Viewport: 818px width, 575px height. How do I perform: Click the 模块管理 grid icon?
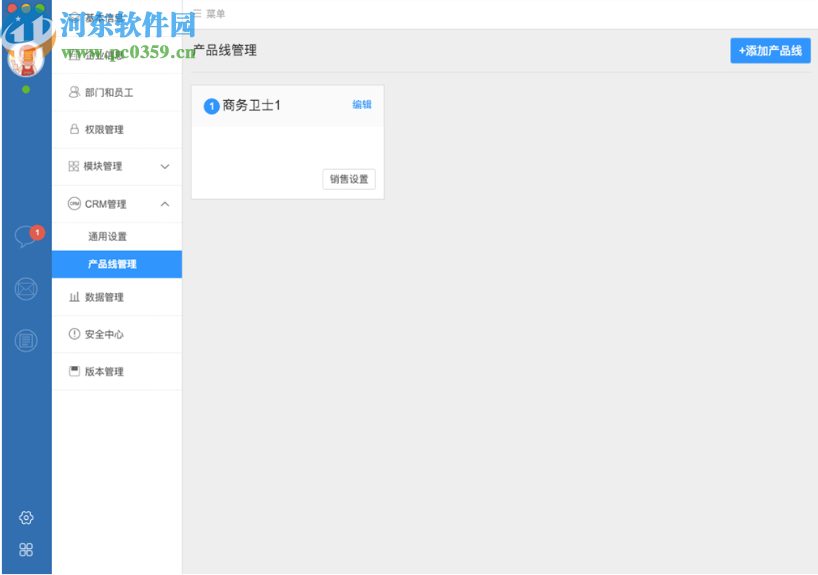point(74,166)
